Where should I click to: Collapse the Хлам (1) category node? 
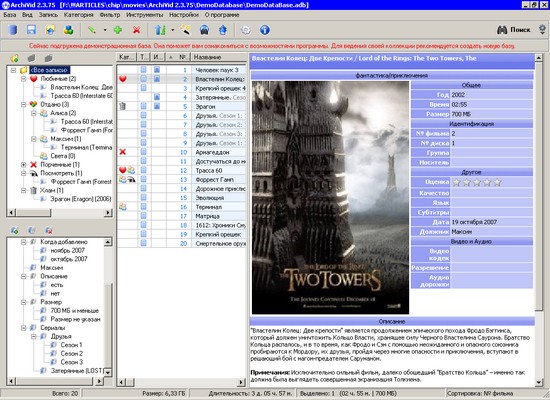point(23,191)
